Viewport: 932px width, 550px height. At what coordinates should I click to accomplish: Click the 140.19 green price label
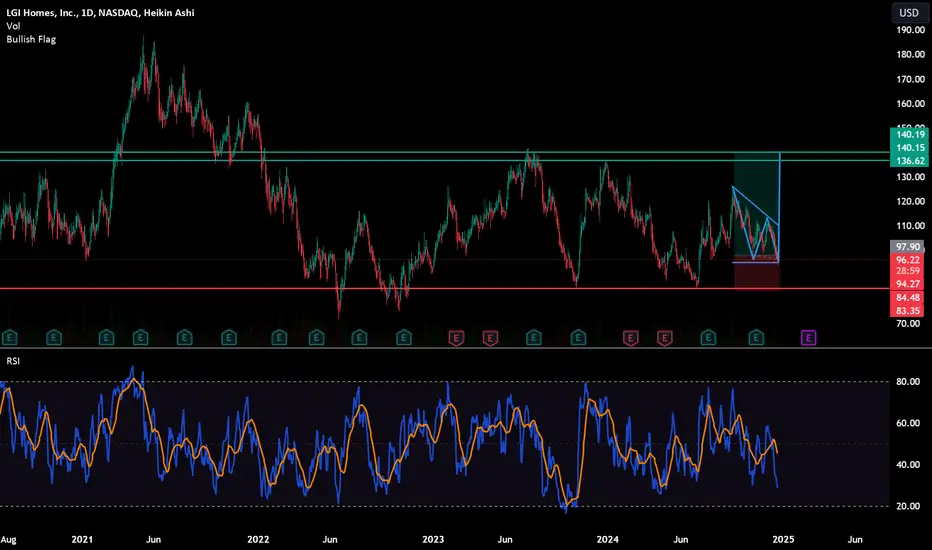click(910, 134)
